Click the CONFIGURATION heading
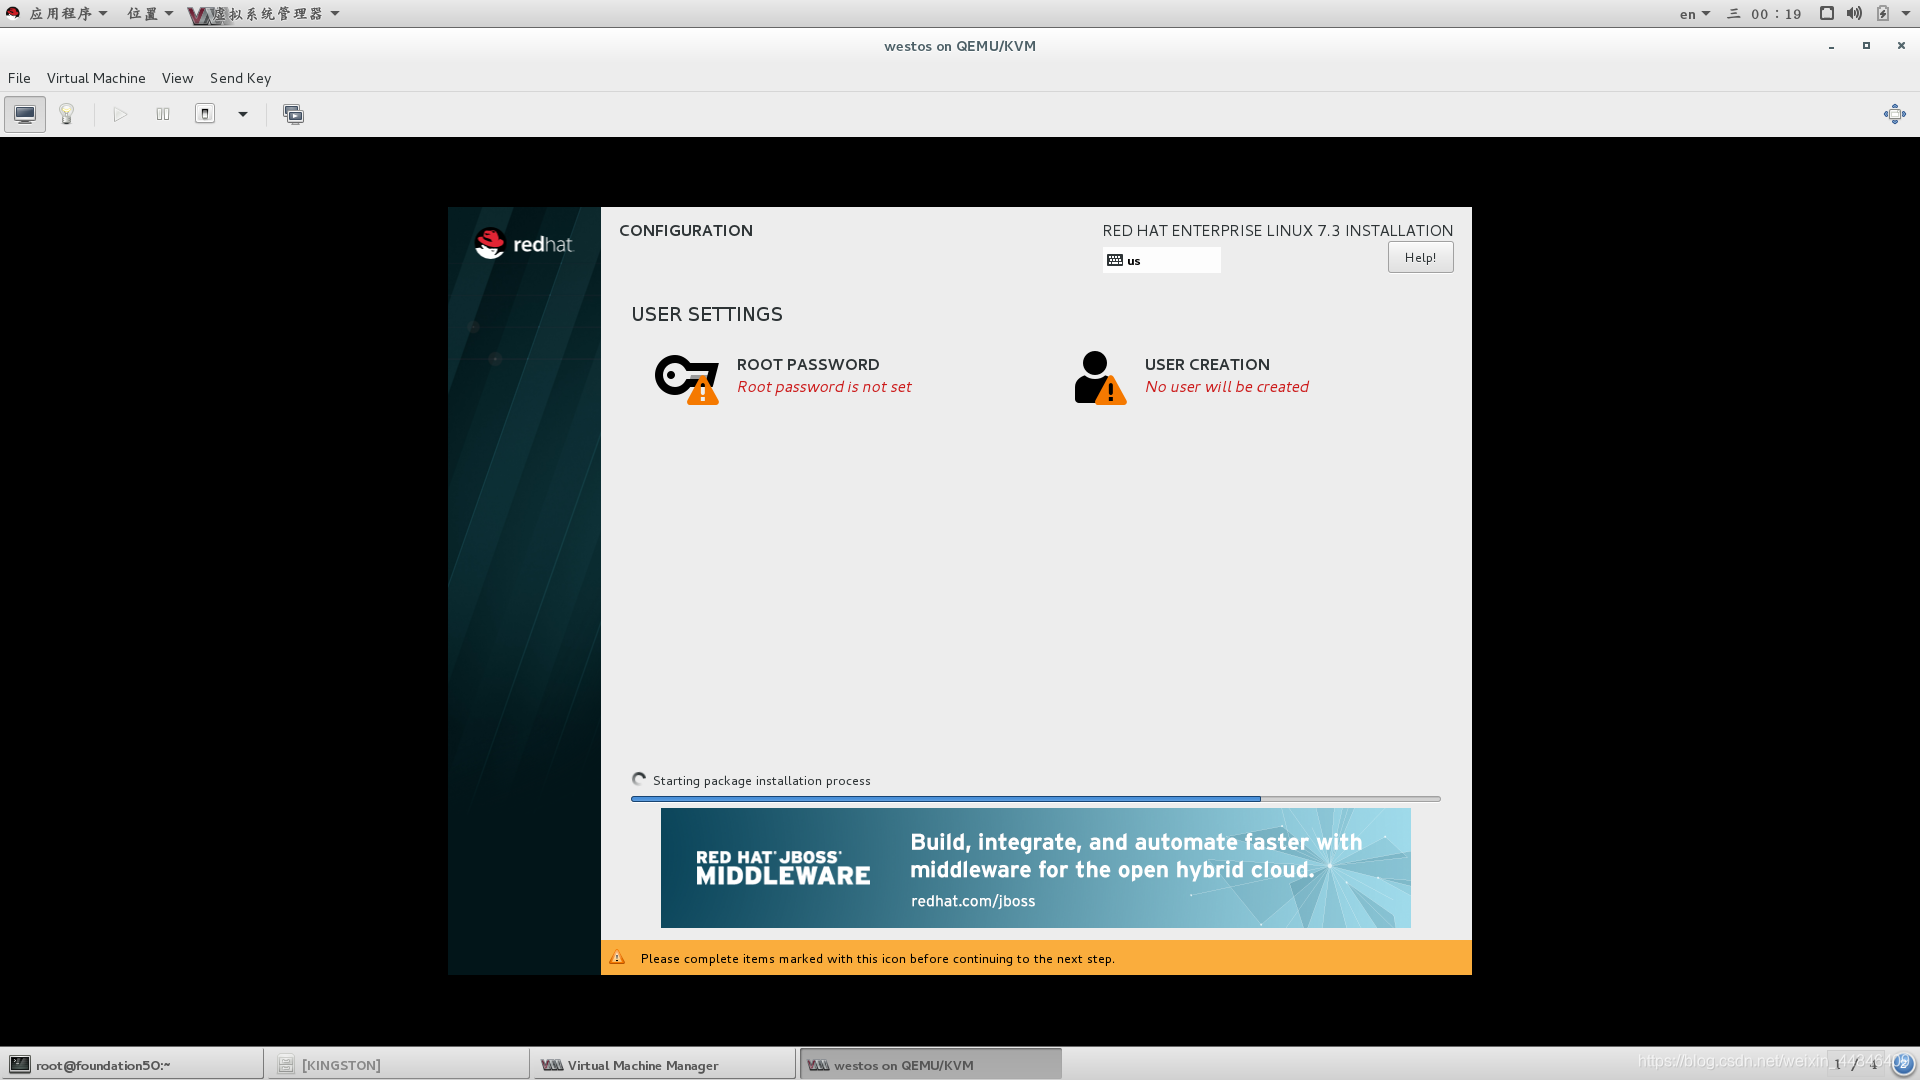Image resolution: width=1920 pixels, height=1080 pixels. (686, 231)
